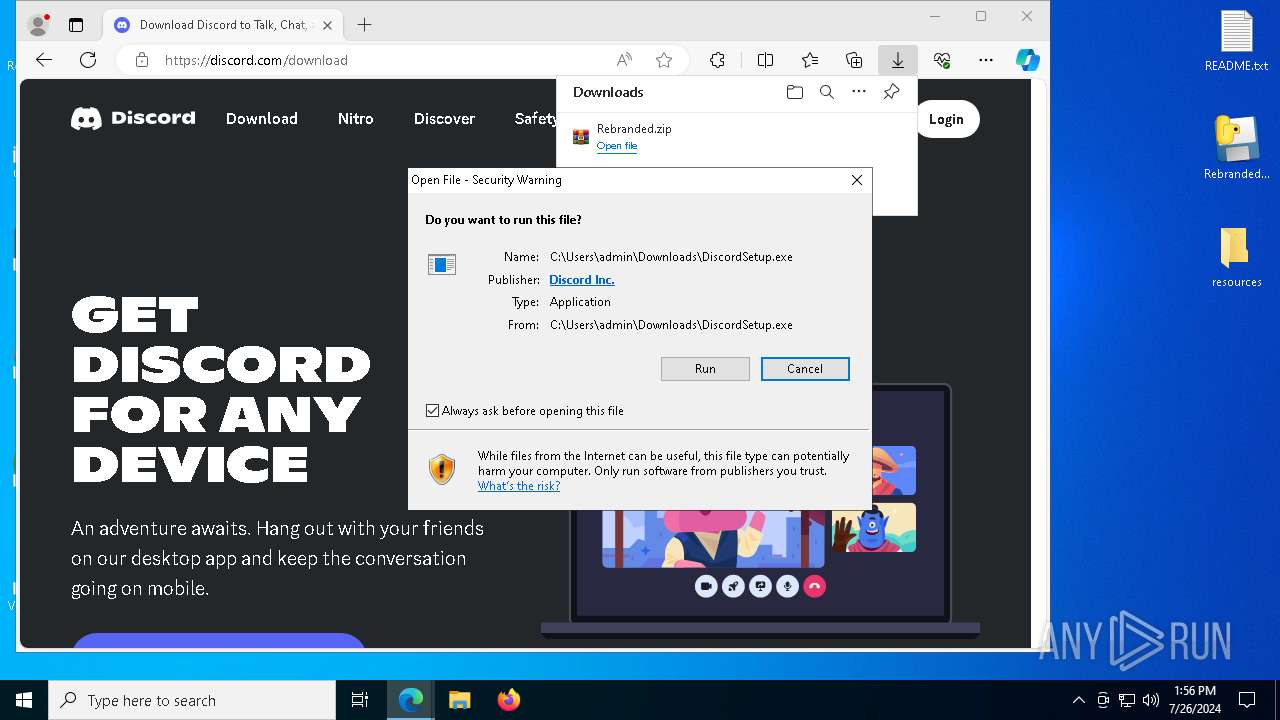1280x720 pixels.
Task: Open the README.txt desktop file
Action: pos(1237,41)
